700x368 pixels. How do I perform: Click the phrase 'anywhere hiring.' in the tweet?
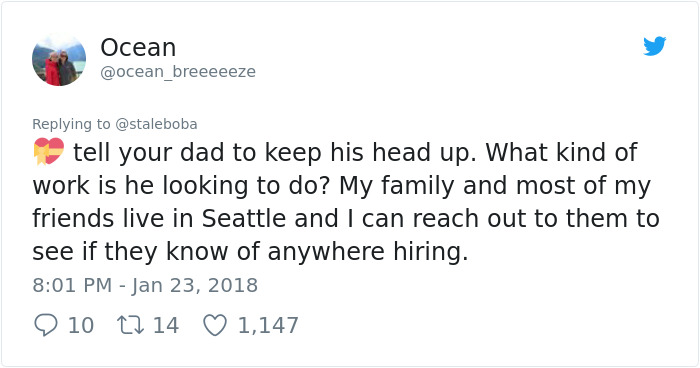point(368,252)
